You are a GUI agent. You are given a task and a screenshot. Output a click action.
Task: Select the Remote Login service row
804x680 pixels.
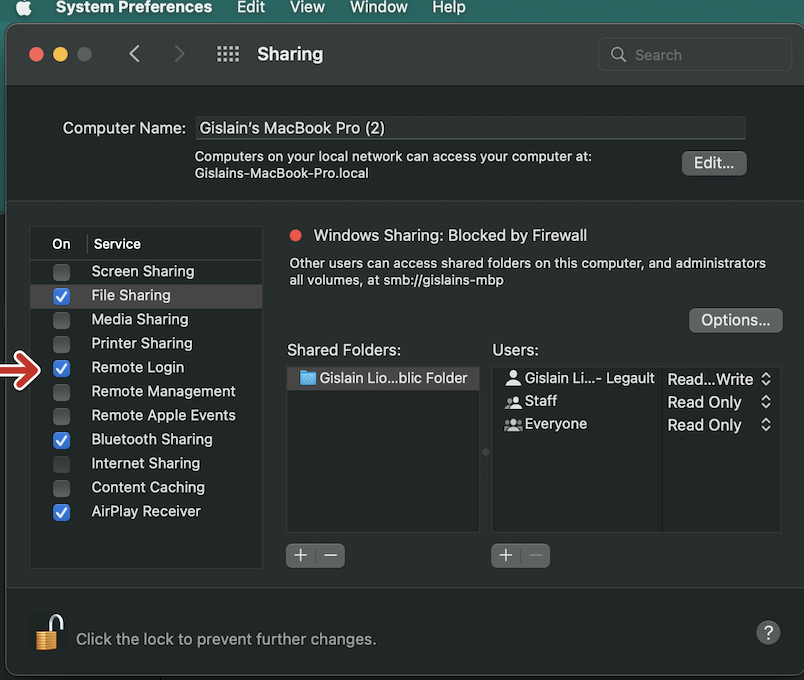point(146,368)
